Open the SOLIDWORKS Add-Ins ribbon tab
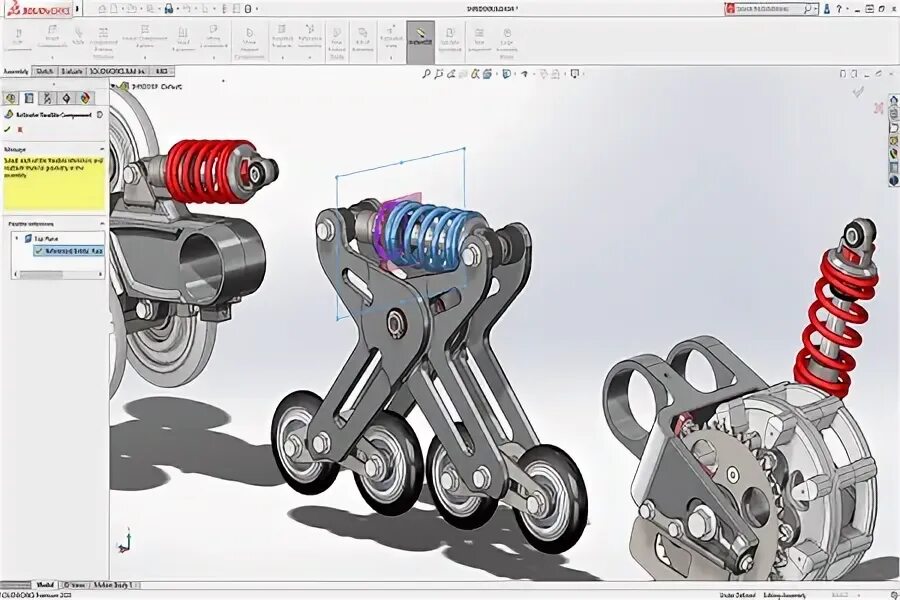 118,71
